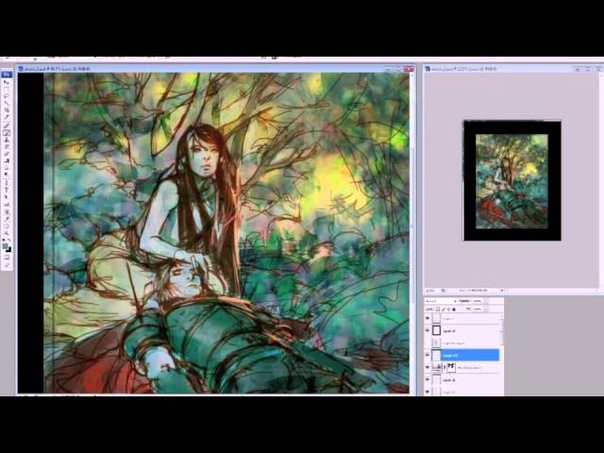Image resolution: width=604 pixels, height=453 pixels.
Task: Enable lock all padlock icon
Action: pyautogui.click(x=454, y=309)
